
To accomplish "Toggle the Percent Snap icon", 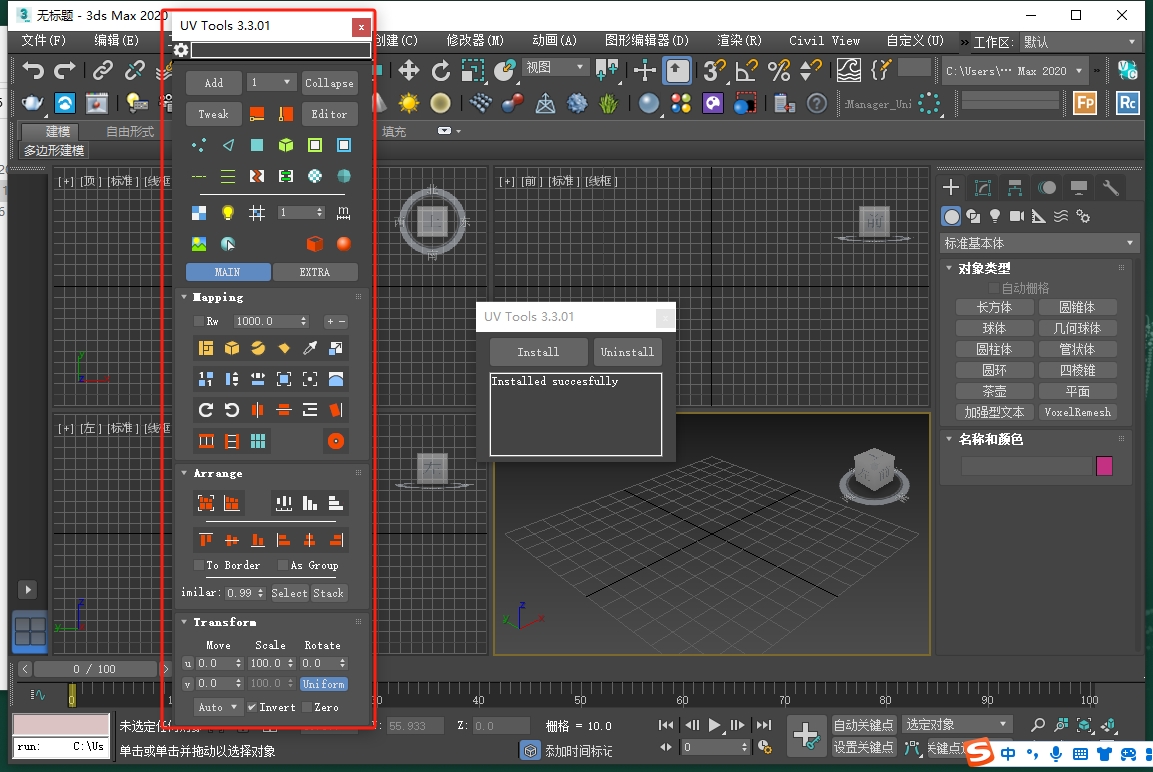I will click(778, 71).
